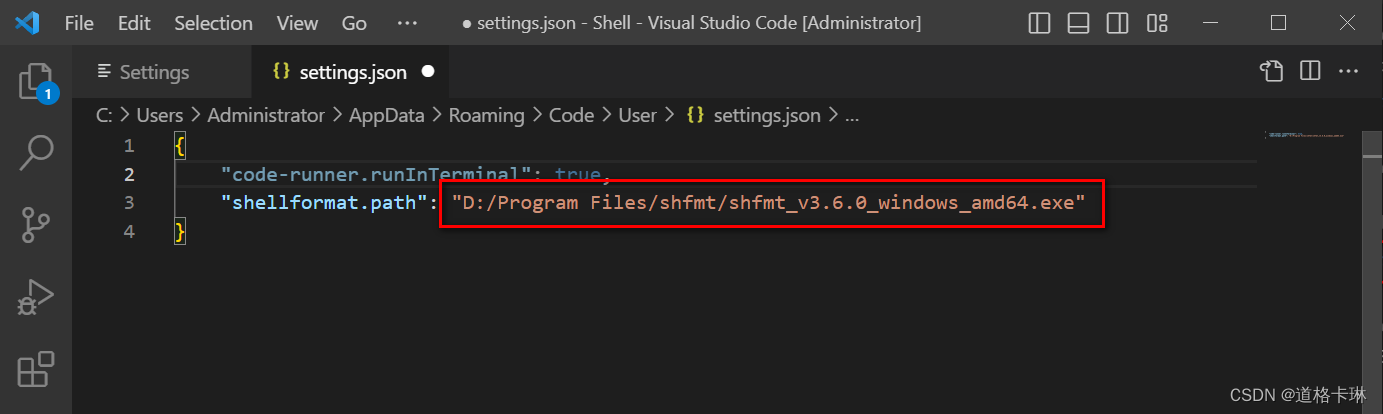
Task: Open the View menu
Action: tap(297, 22)
